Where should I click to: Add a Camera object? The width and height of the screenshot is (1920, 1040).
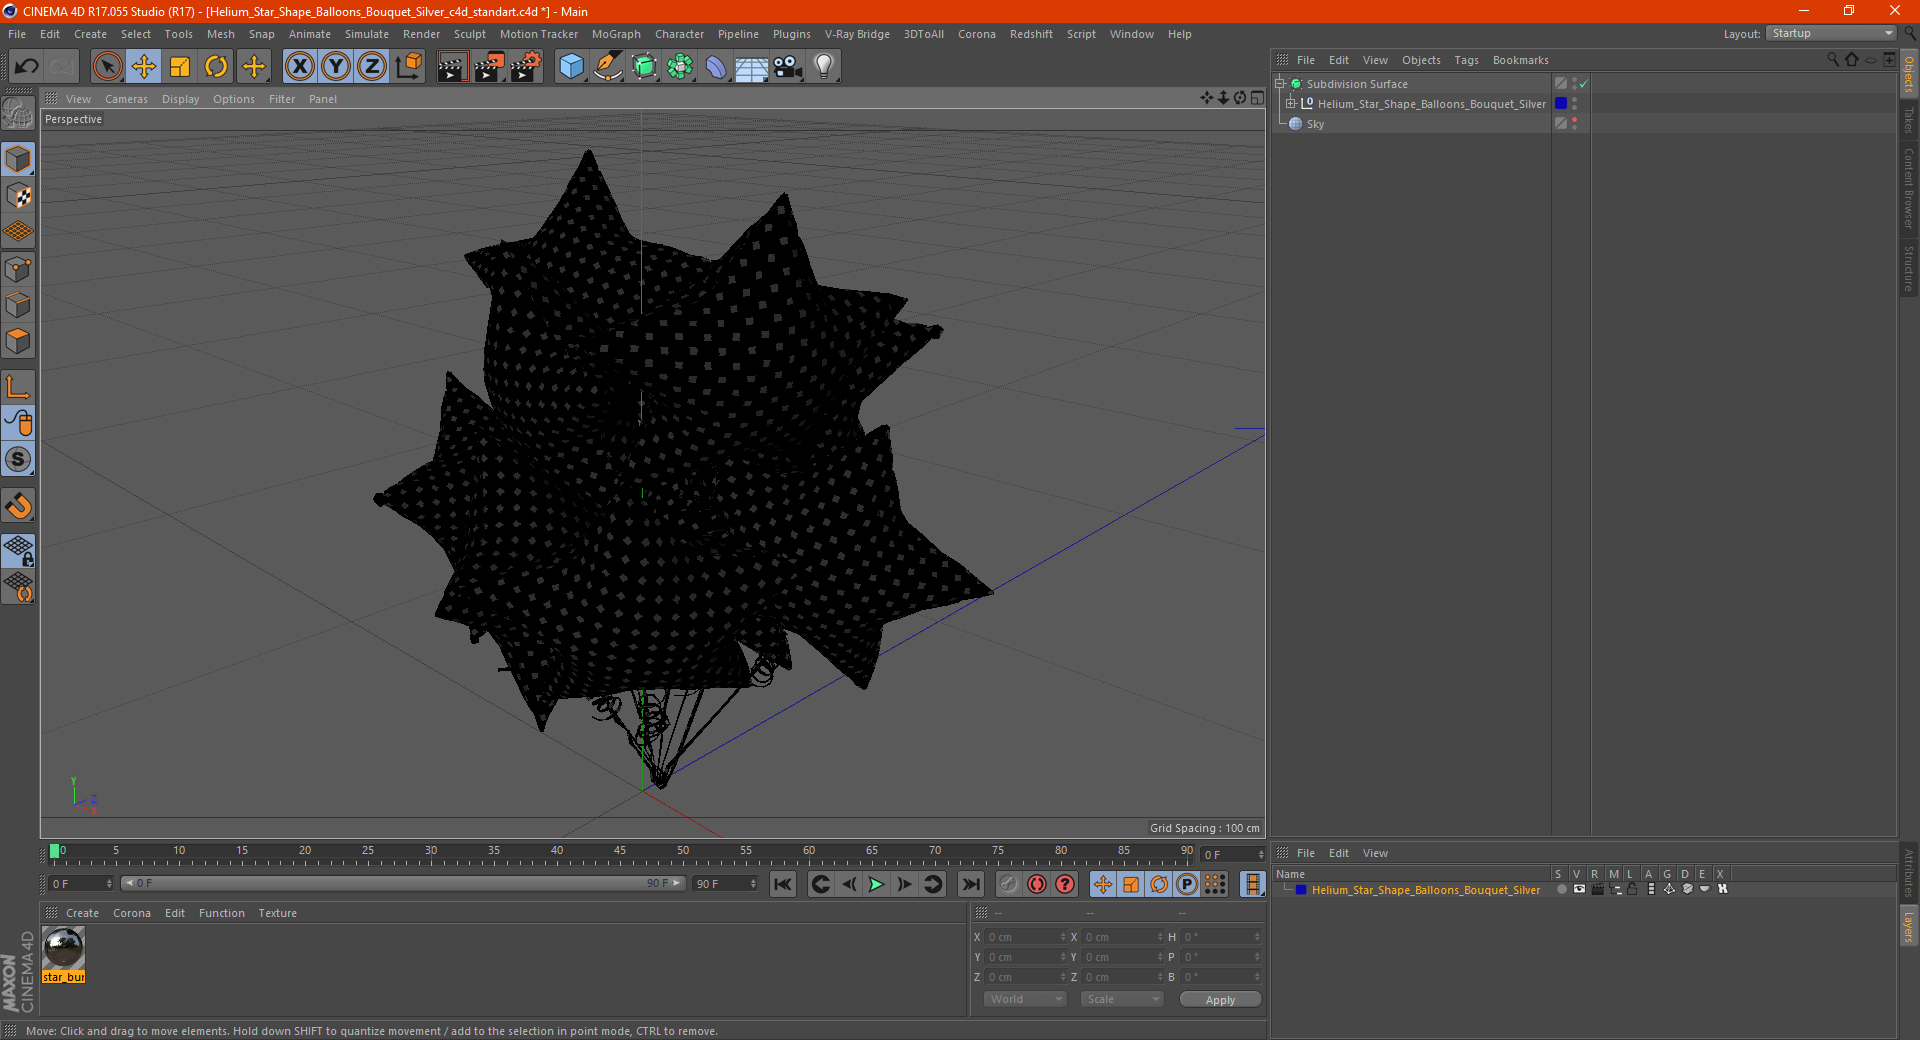[x=788, y=67]
